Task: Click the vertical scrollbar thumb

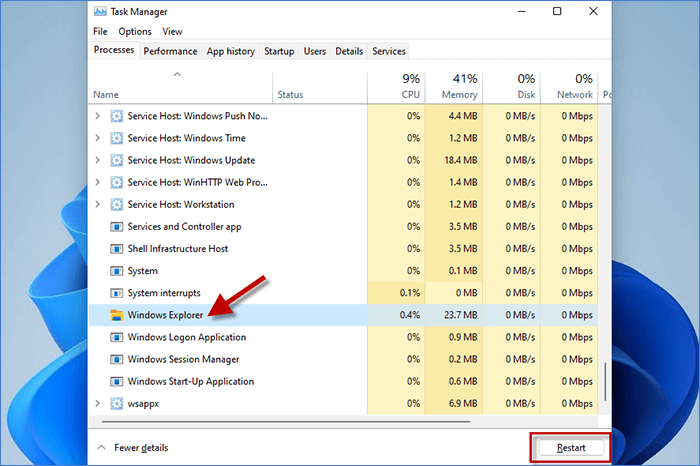Action: (x=605, y=382)
